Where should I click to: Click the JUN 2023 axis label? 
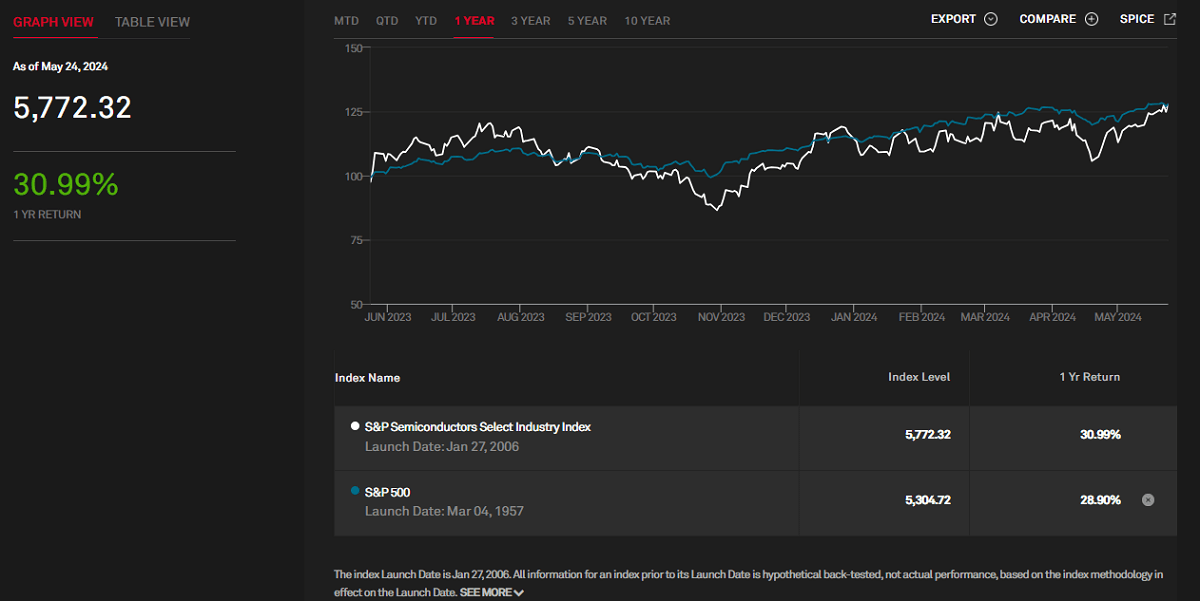(x=387, y=317)
